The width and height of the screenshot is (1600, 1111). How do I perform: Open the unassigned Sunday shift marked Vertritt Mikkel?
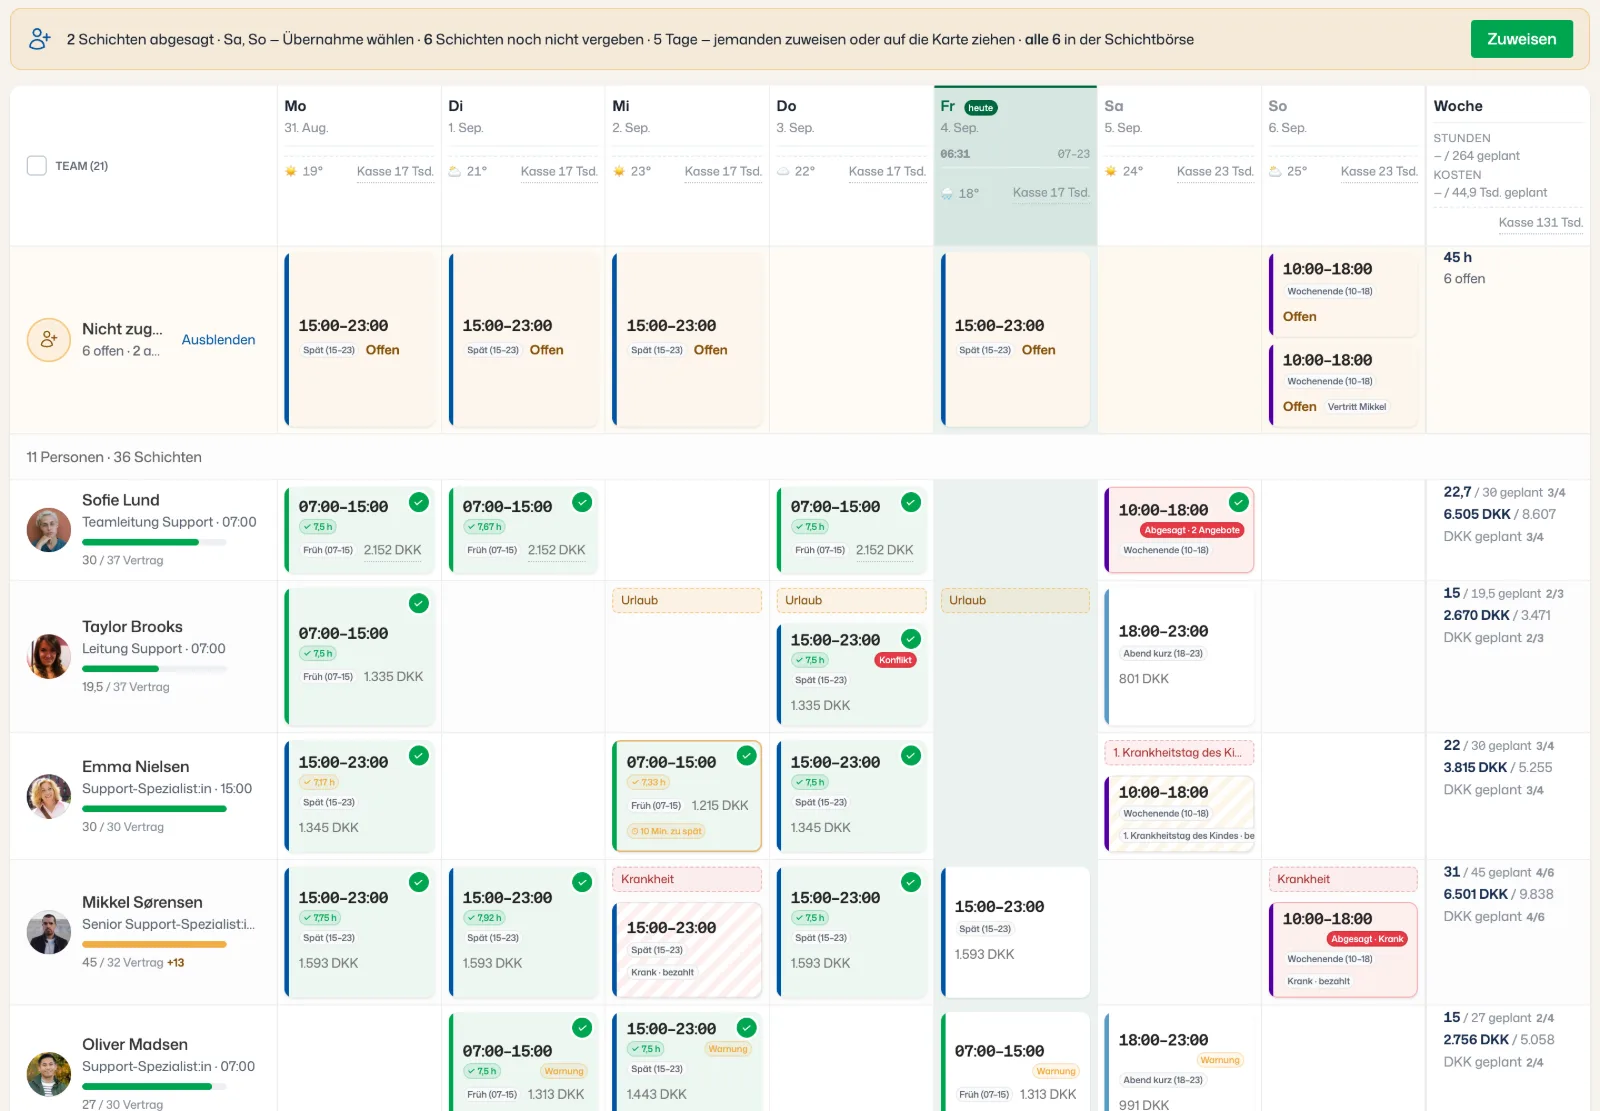coord(1343,385)
